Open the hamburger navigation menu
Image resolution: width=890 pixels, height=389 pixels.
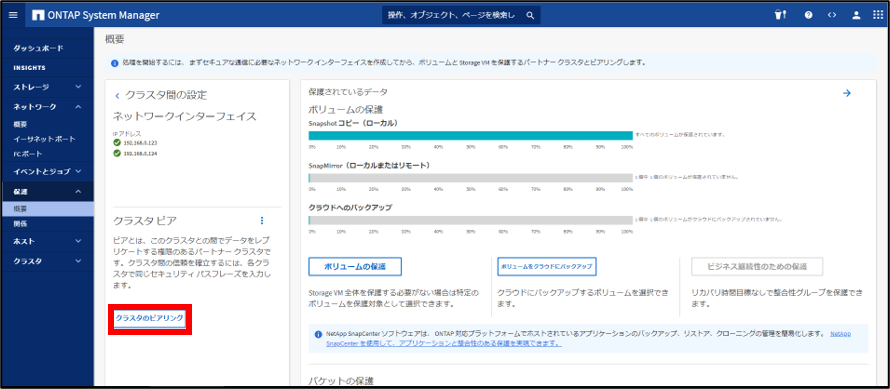14,15
